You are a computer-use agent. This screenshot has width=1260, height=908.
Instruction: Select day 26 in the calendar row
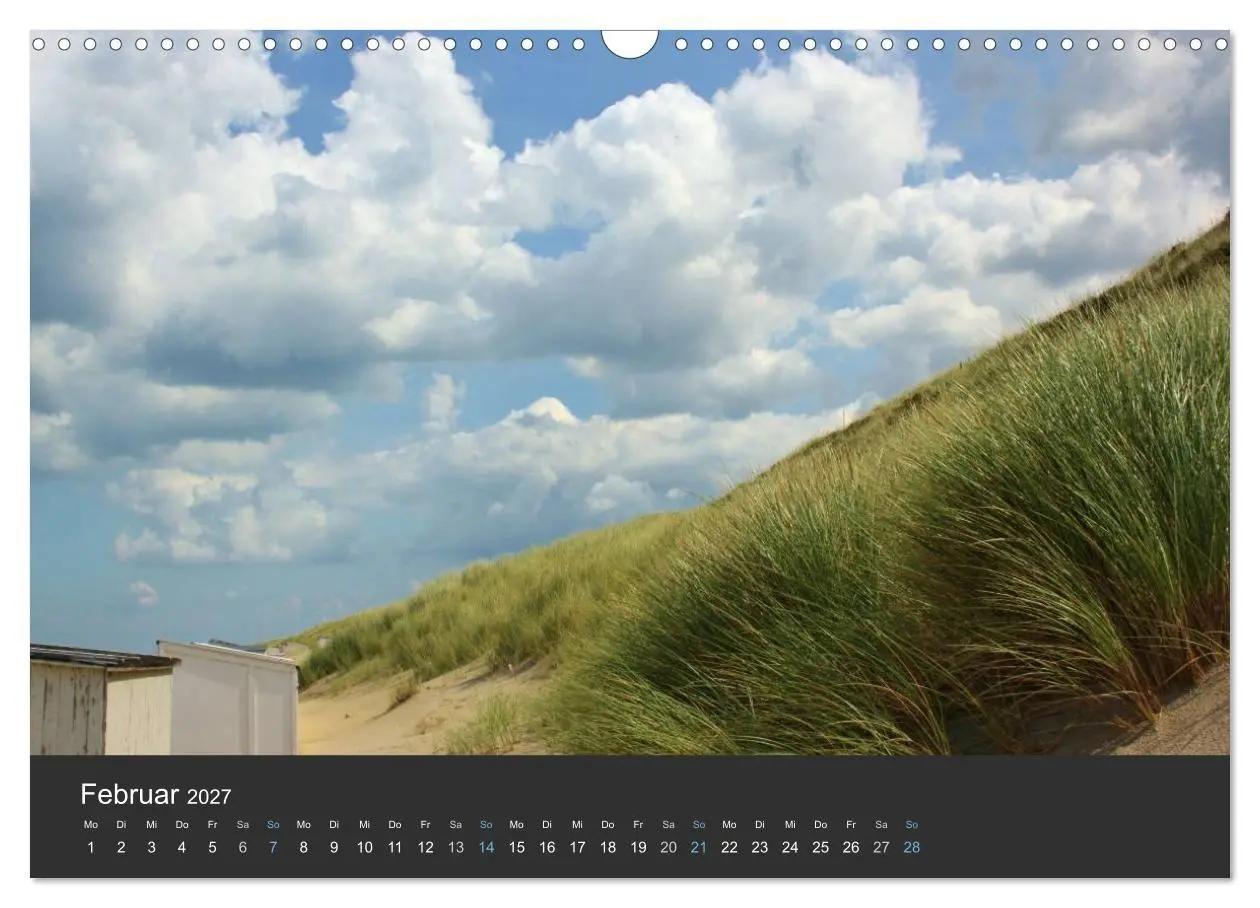coord(851,847)
